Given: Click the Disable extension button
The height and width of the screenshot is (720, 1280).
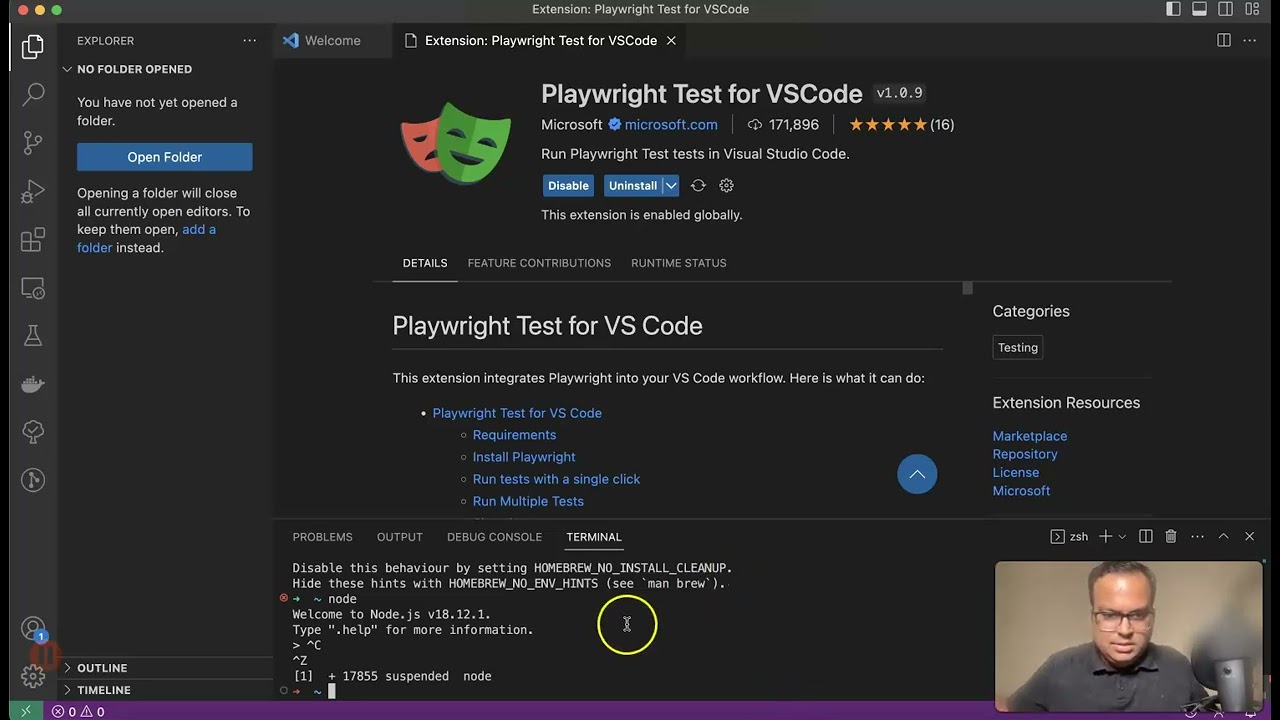Looking at the screenshot, I should [568, 186].
